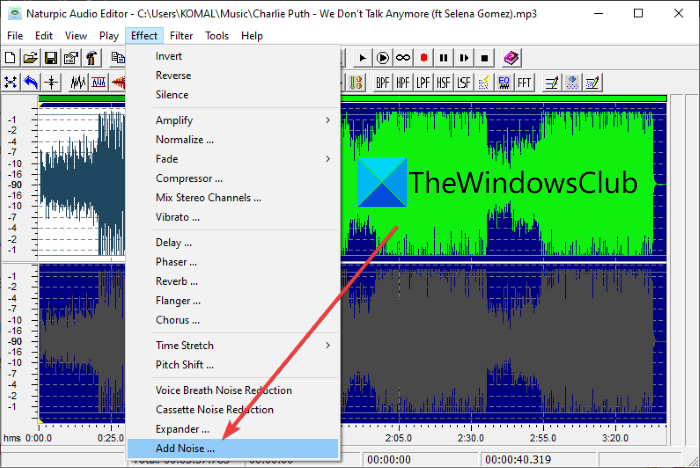Click the pencil over dotted grid icon

pyautogui.click(x=592, y=83)
